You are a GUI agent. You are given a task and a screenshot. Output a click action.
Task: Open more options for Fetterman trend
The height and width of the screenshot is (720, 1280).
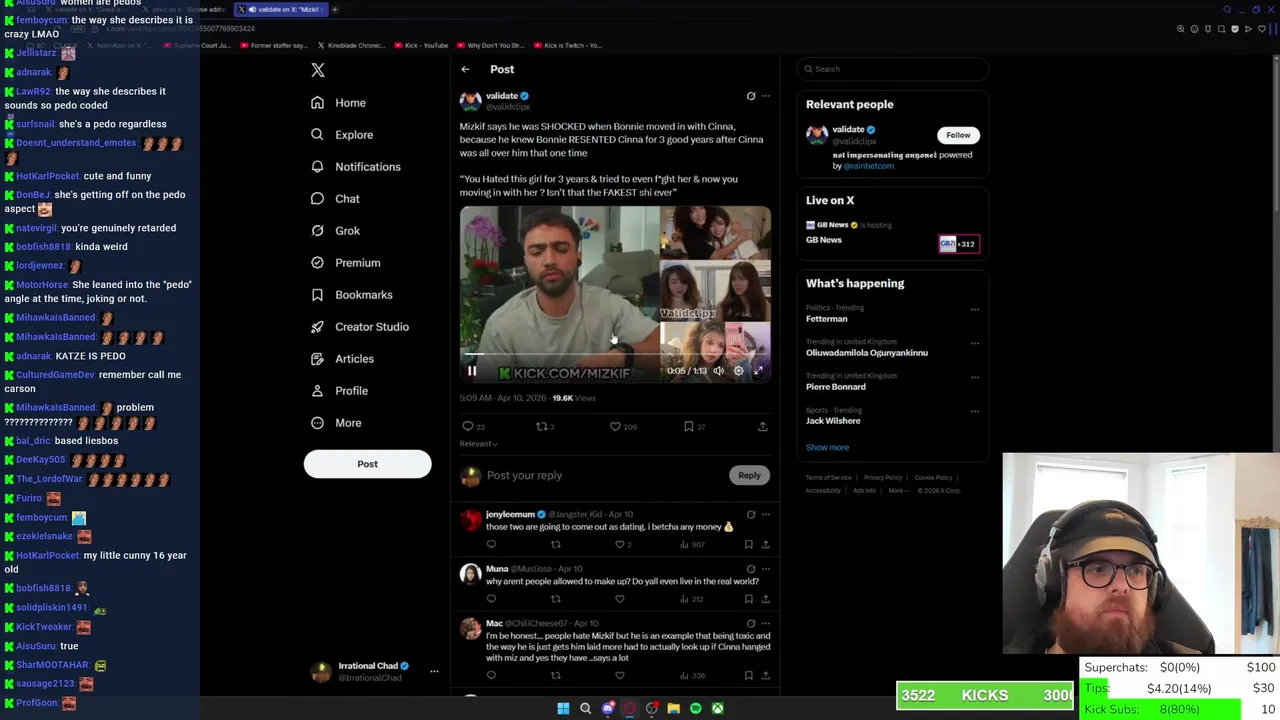click(975, 309)
